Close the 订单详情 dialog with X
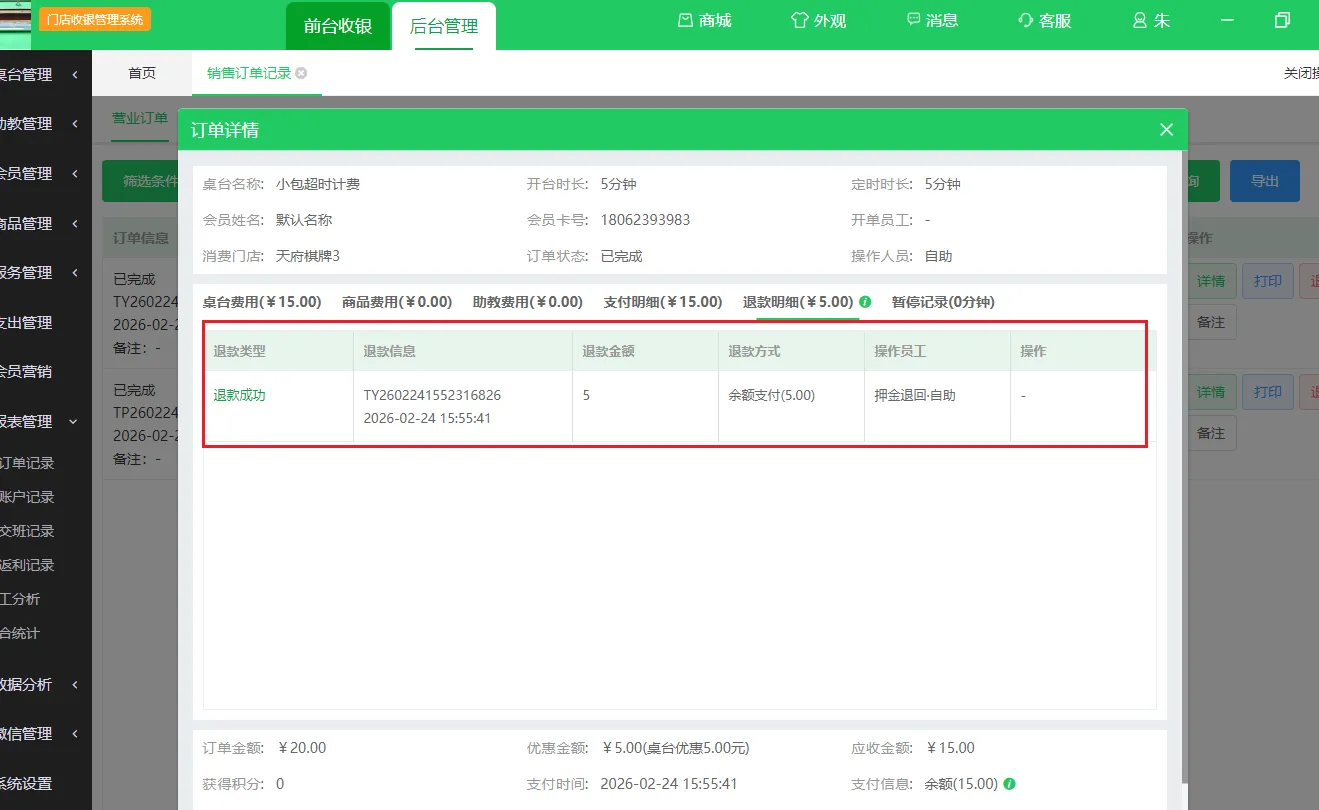This screenshot has height=810, width=1319. pos(1166,129)
